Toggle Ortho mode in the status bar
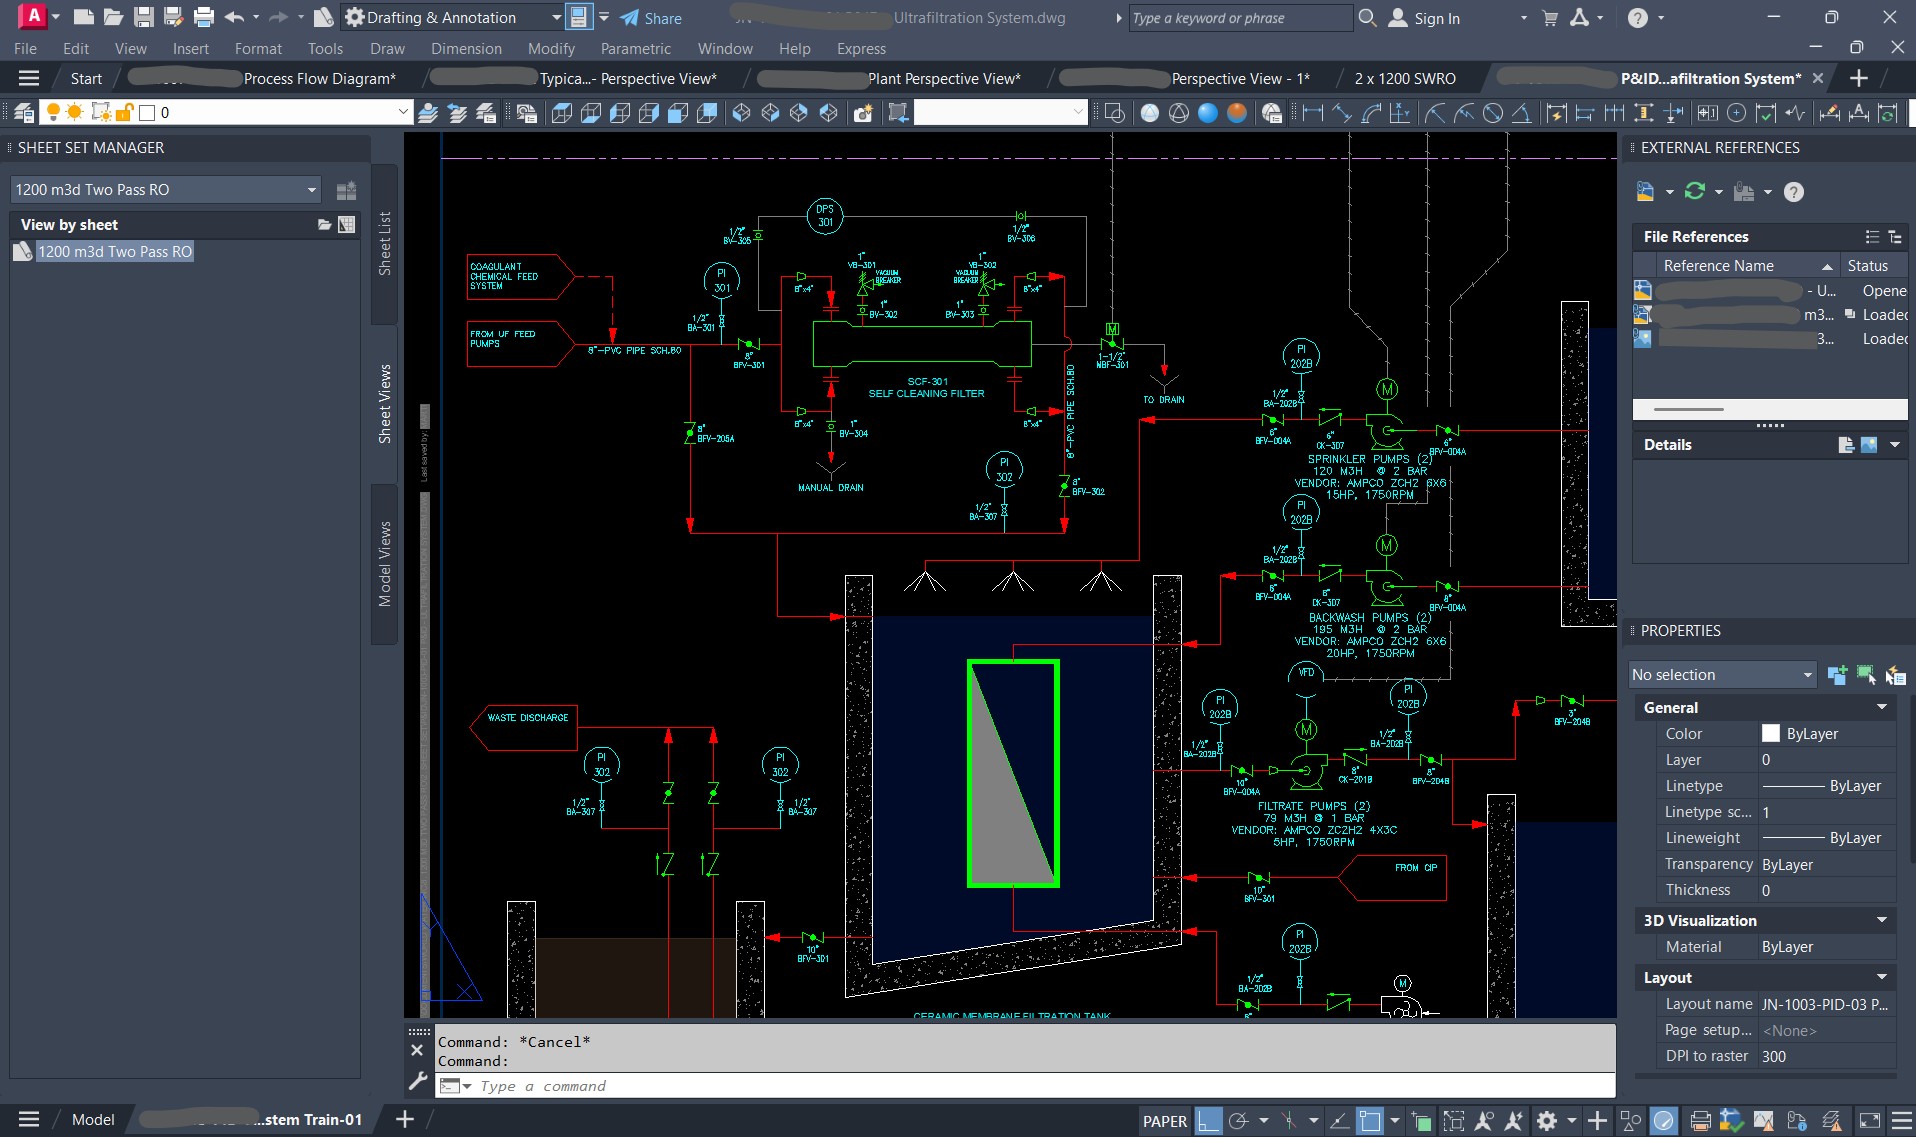The width and height of the screenshot is (1916, 1137). pyautogui.click(x=1209, y=1121)
